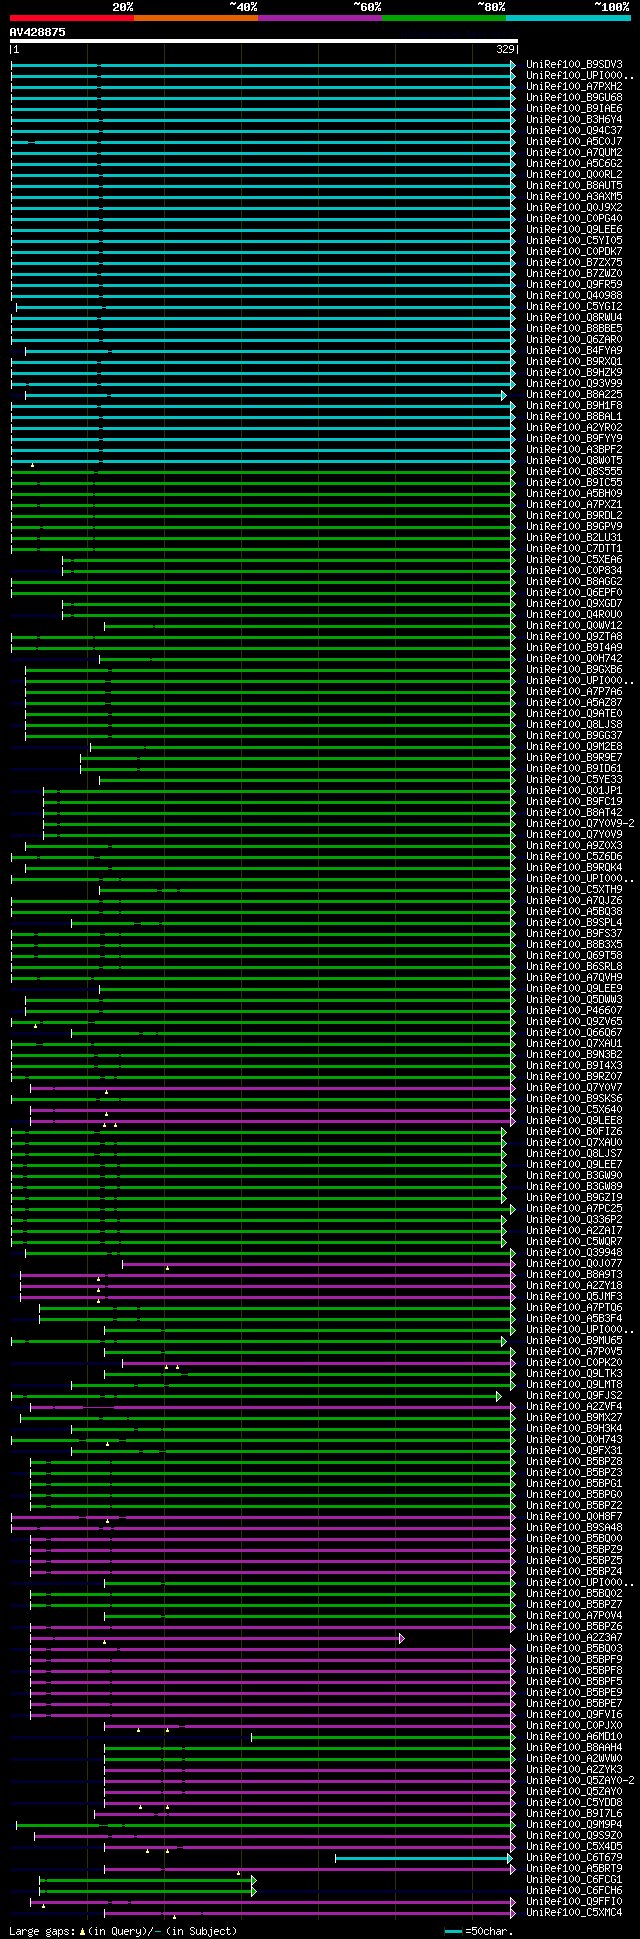Select the UniRef100_C5XMC4 label

click(x=574, y=1912)
